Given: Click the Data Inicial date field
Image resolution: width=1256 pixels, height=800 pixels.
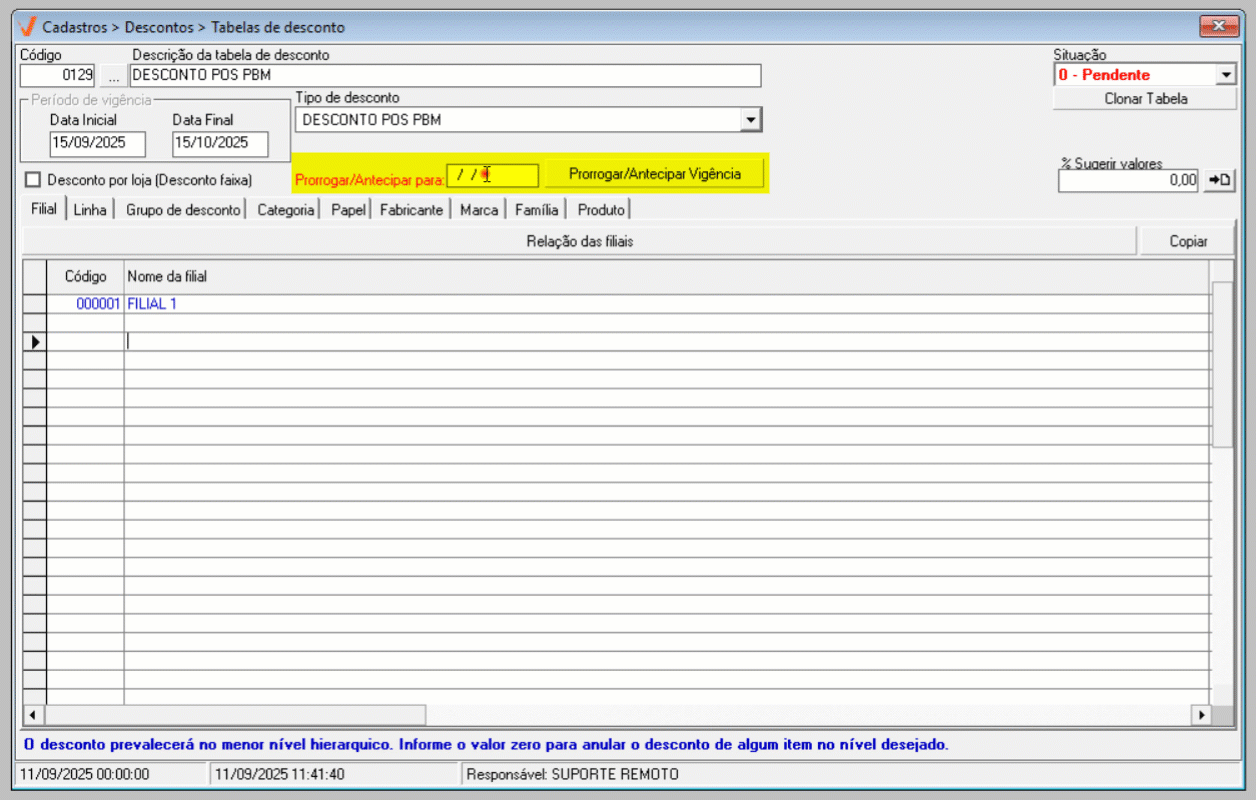Looking at the screenshot, I should 98,144.
